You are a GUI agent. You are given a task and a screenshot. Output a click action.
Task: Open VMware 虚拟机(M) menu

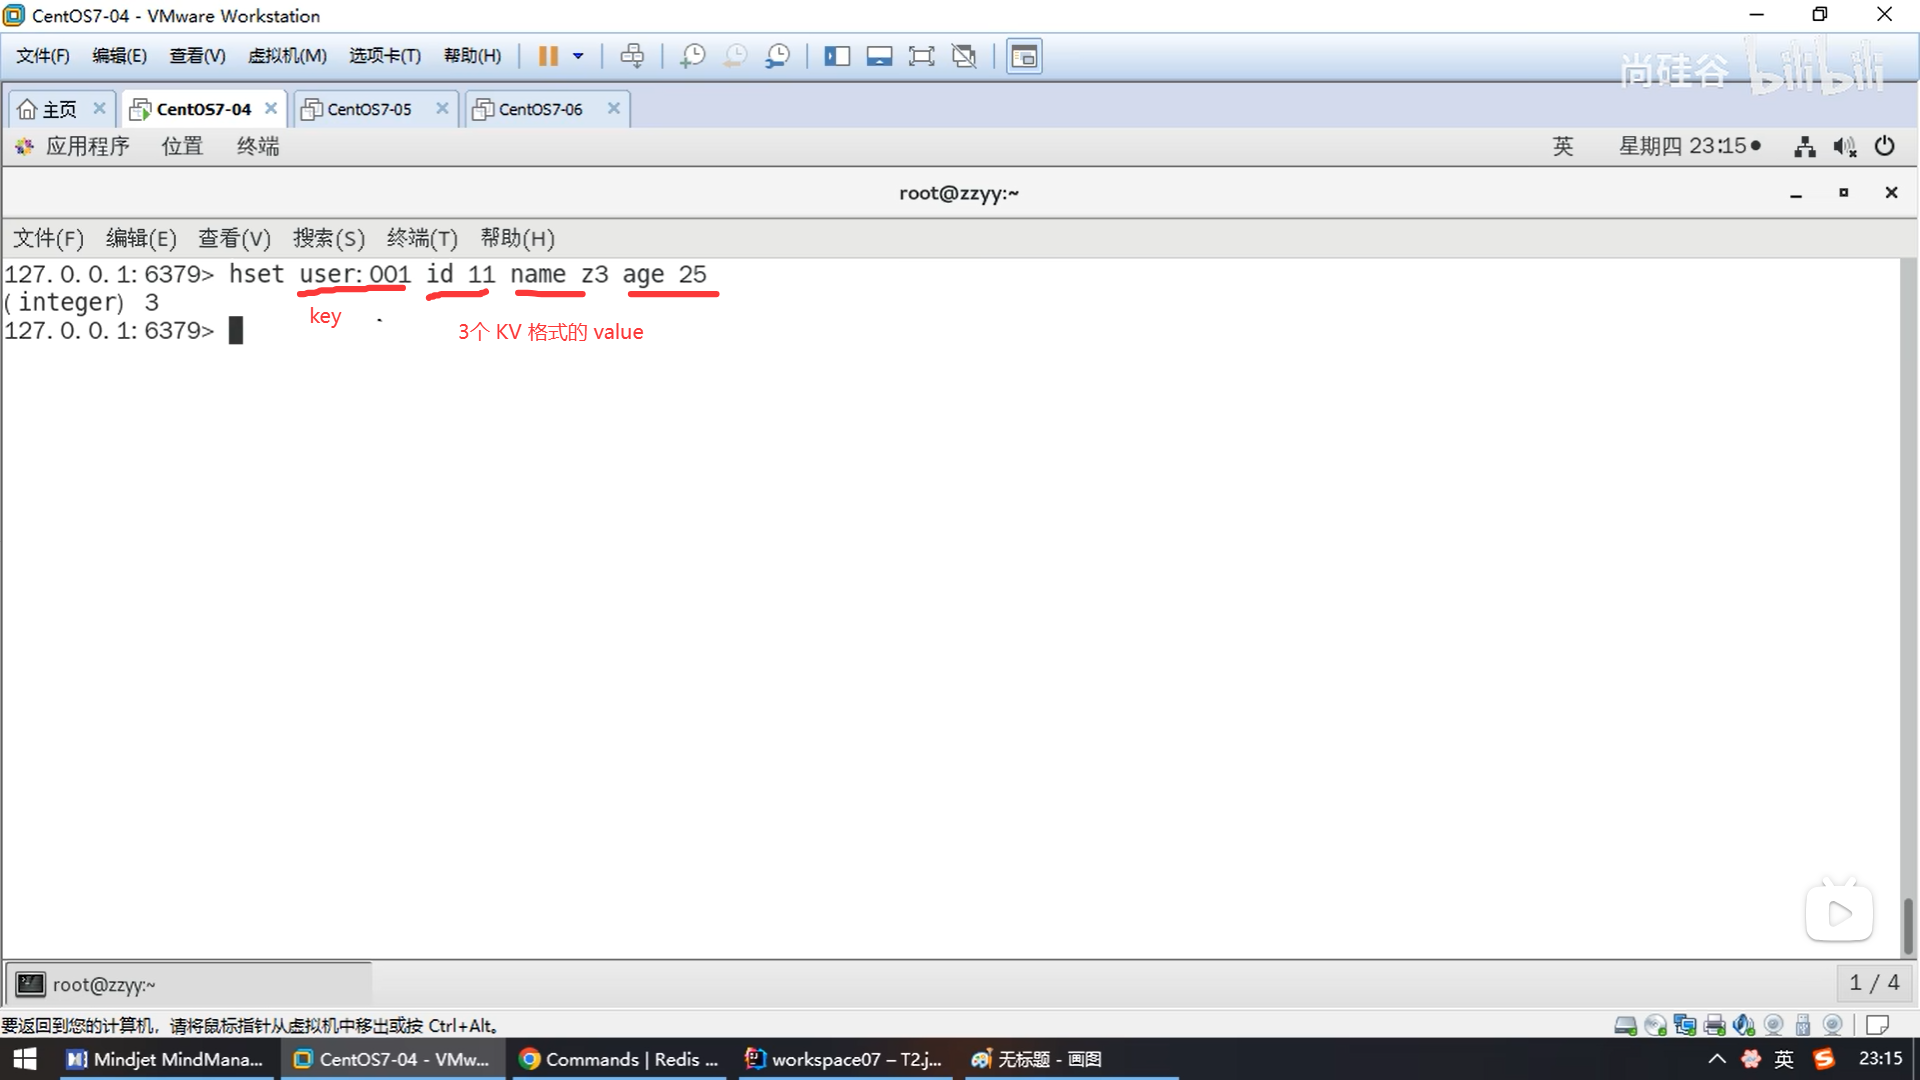287,56
